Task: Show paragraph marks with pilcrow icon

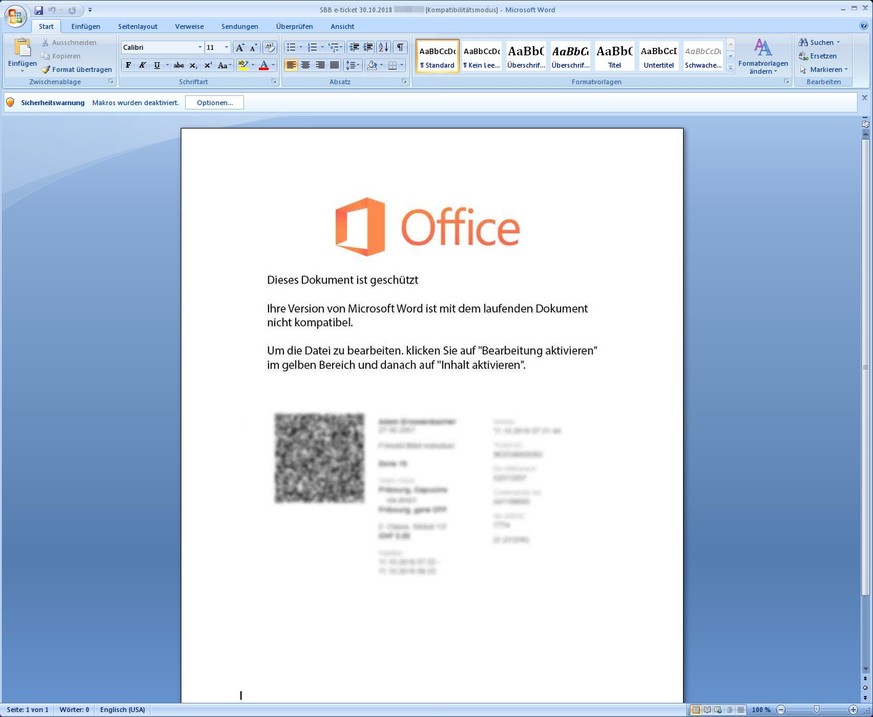Action: 400,47
